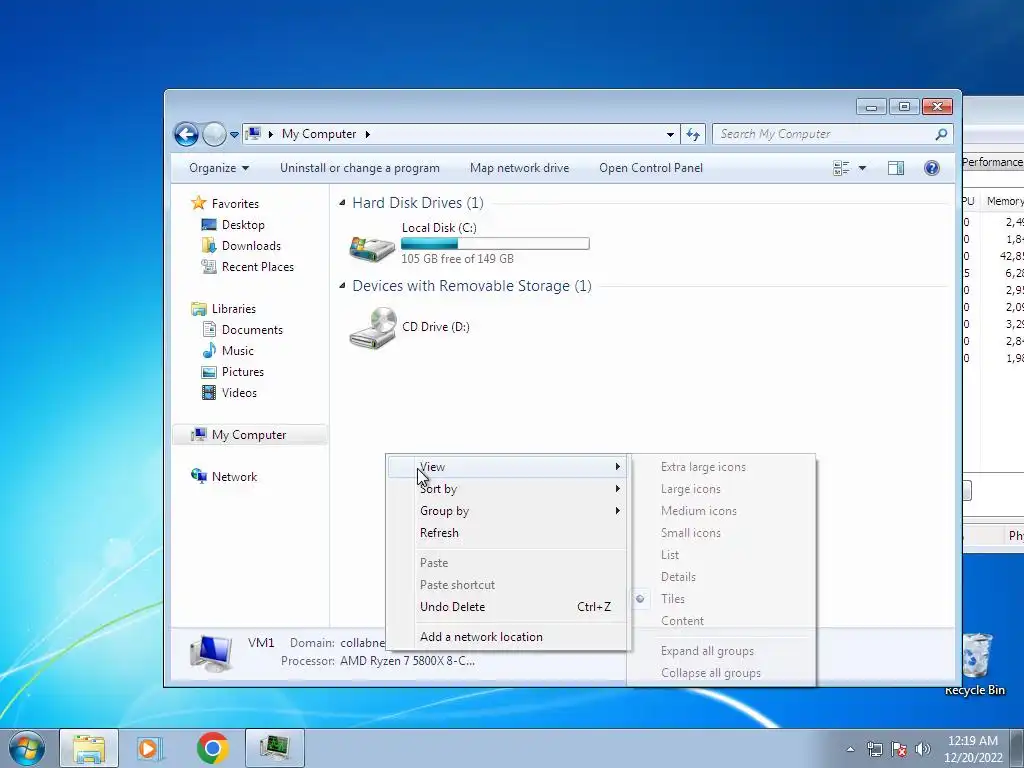Open the view options dropdown arrow

862,168
